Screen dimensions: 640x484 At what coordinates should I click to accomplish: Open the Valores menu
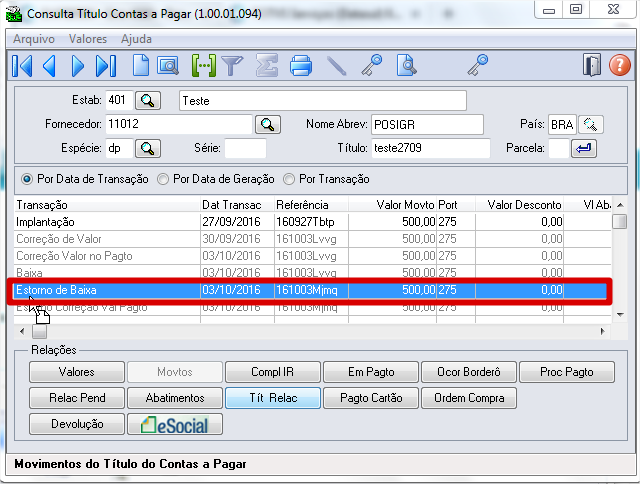88,39
